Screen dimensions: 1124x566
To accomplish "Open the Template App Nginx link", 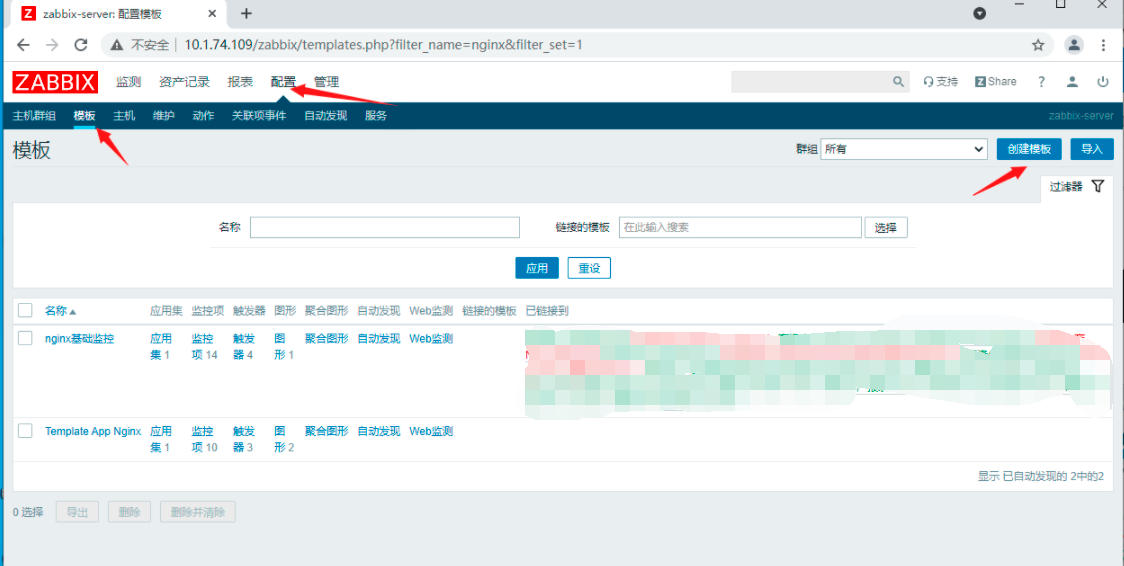I will [x=93, y=431].
